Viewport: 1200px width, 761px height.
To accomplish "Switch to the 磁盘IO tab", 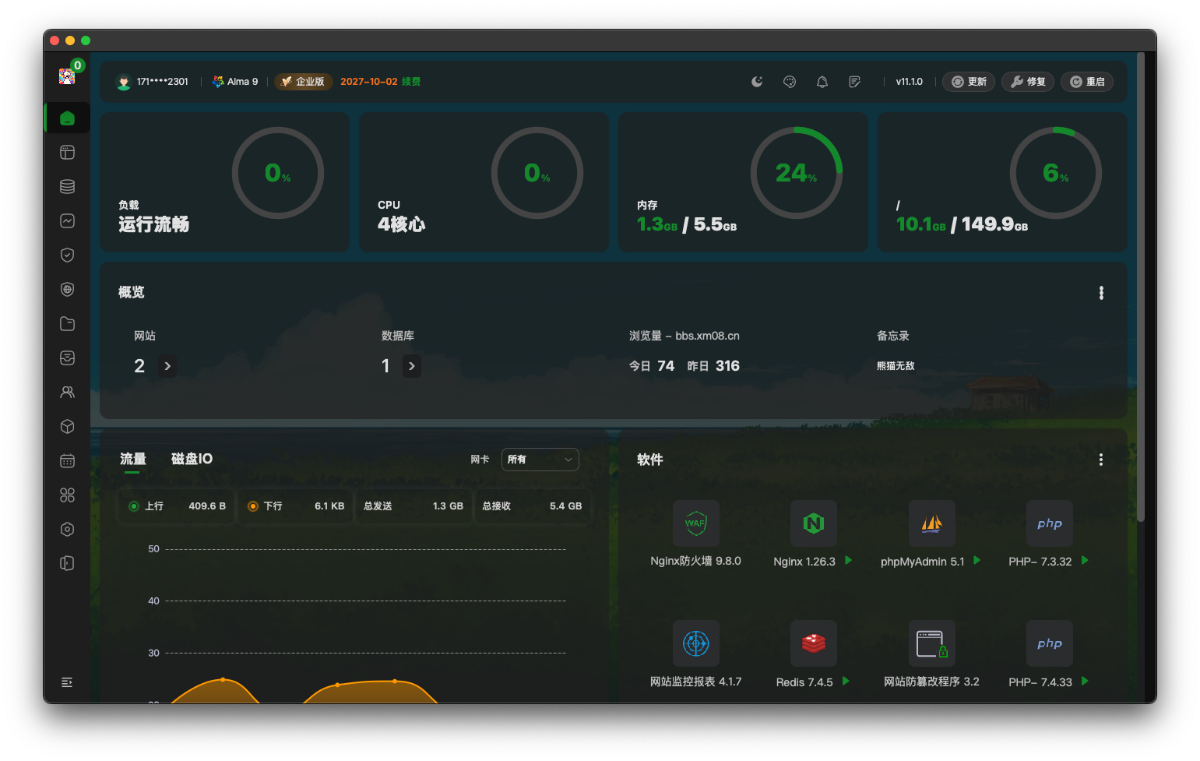I will (x=191, y=459).
